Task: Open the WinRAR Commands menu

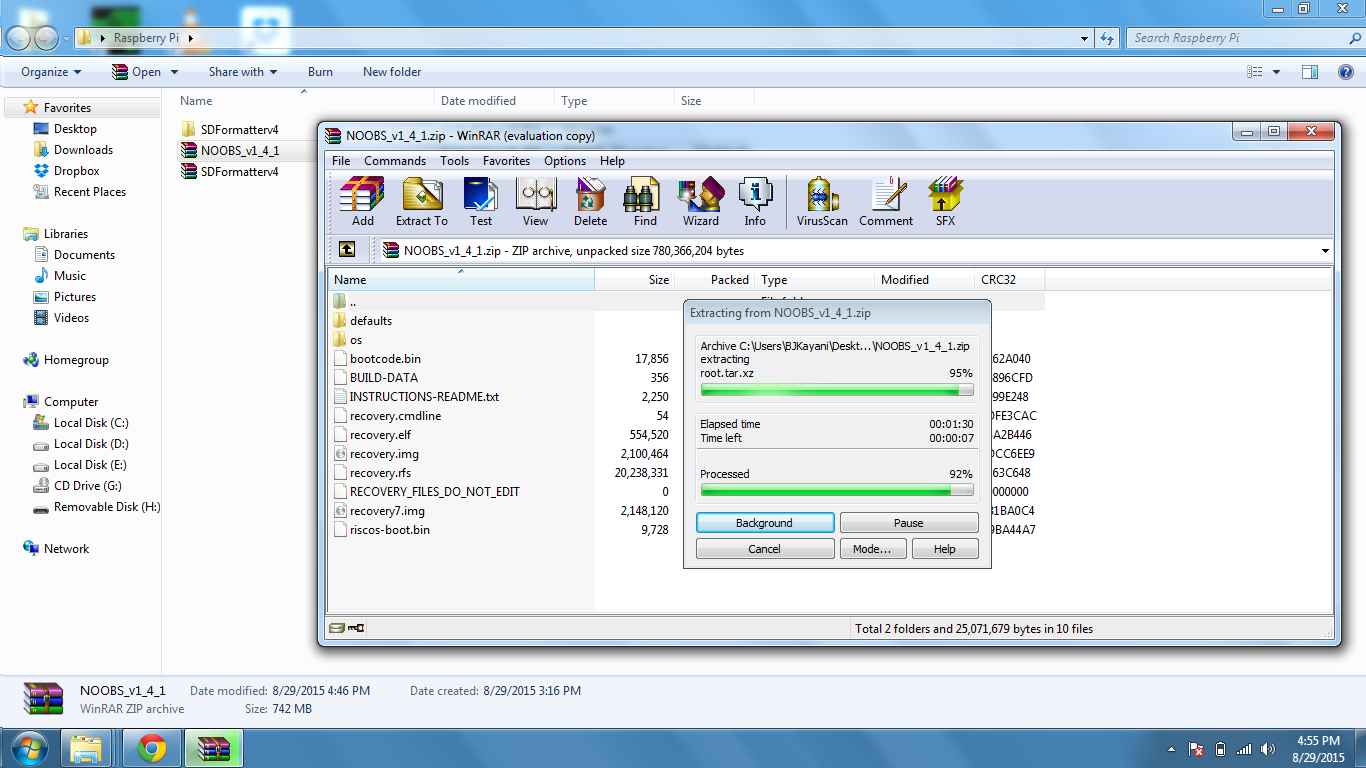Action: point(395,161)
